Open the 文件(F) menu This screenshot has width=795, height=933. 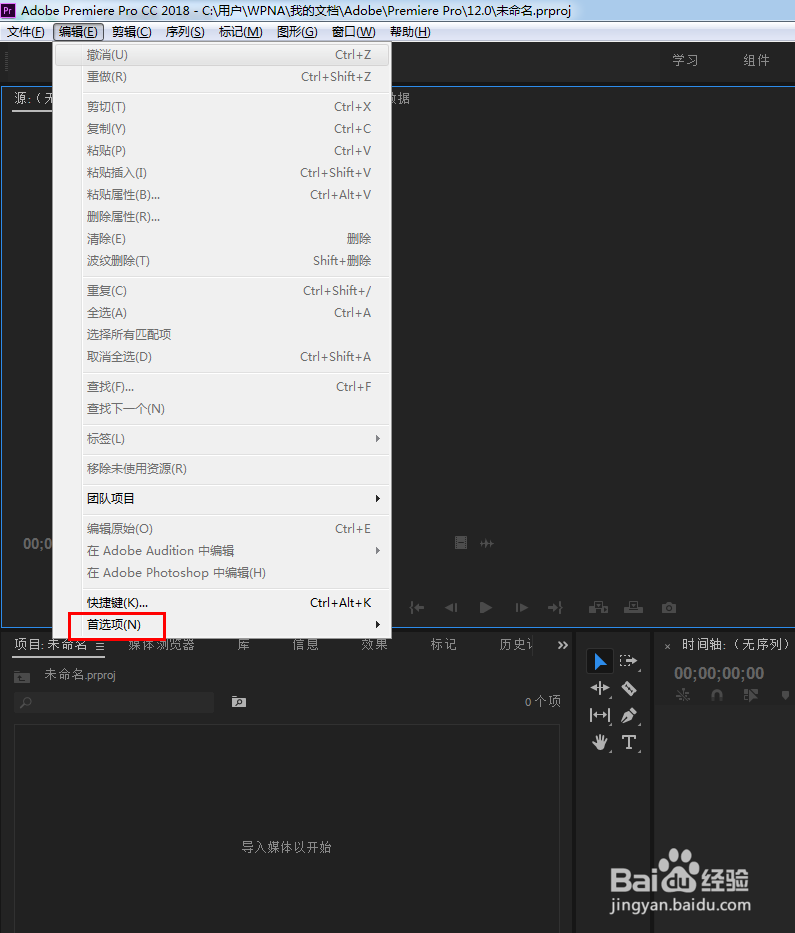point(26,32)
